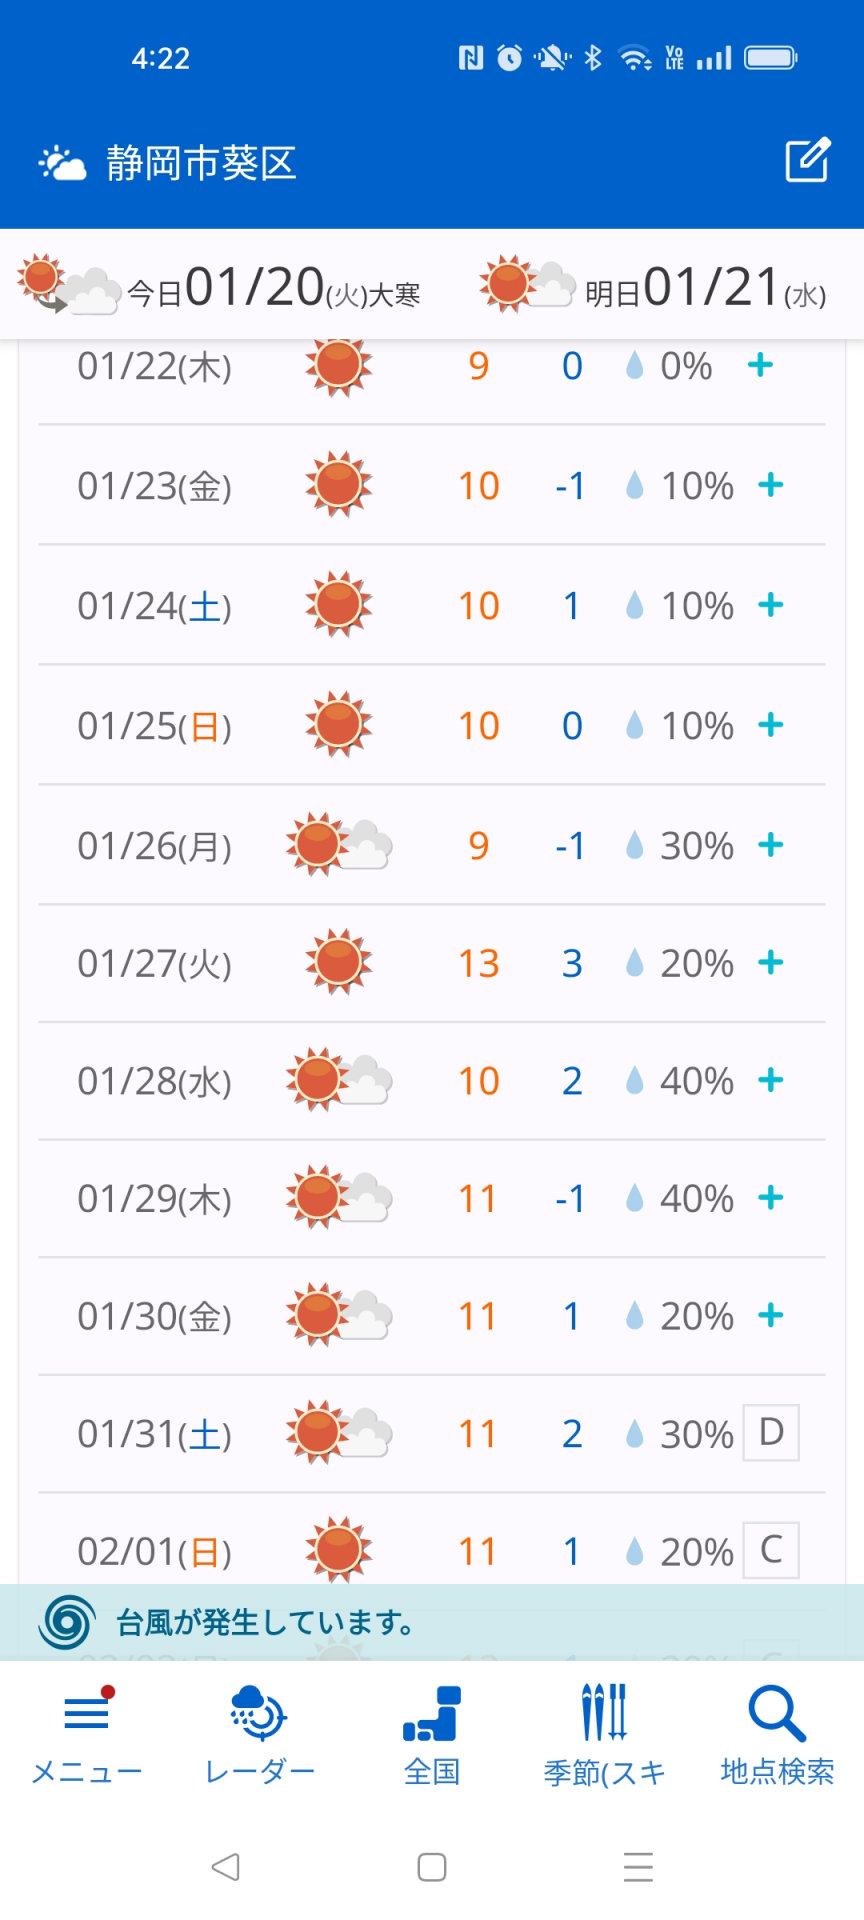Open the menu hamburger icon
The width and height of the screenshot is (864, 1920).
[86, 1712]
